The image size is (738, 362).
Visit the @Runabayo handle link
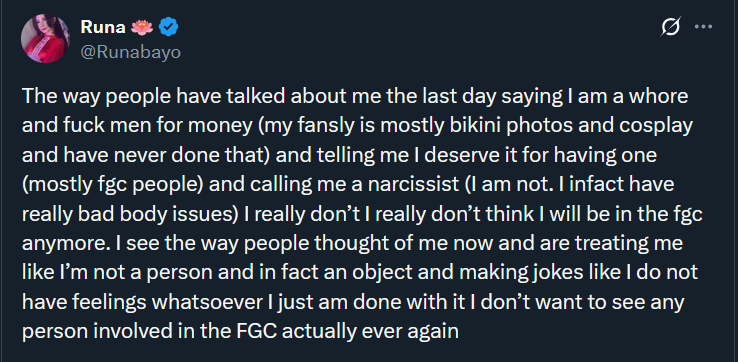pyautogui.click(x=131, y=52)
